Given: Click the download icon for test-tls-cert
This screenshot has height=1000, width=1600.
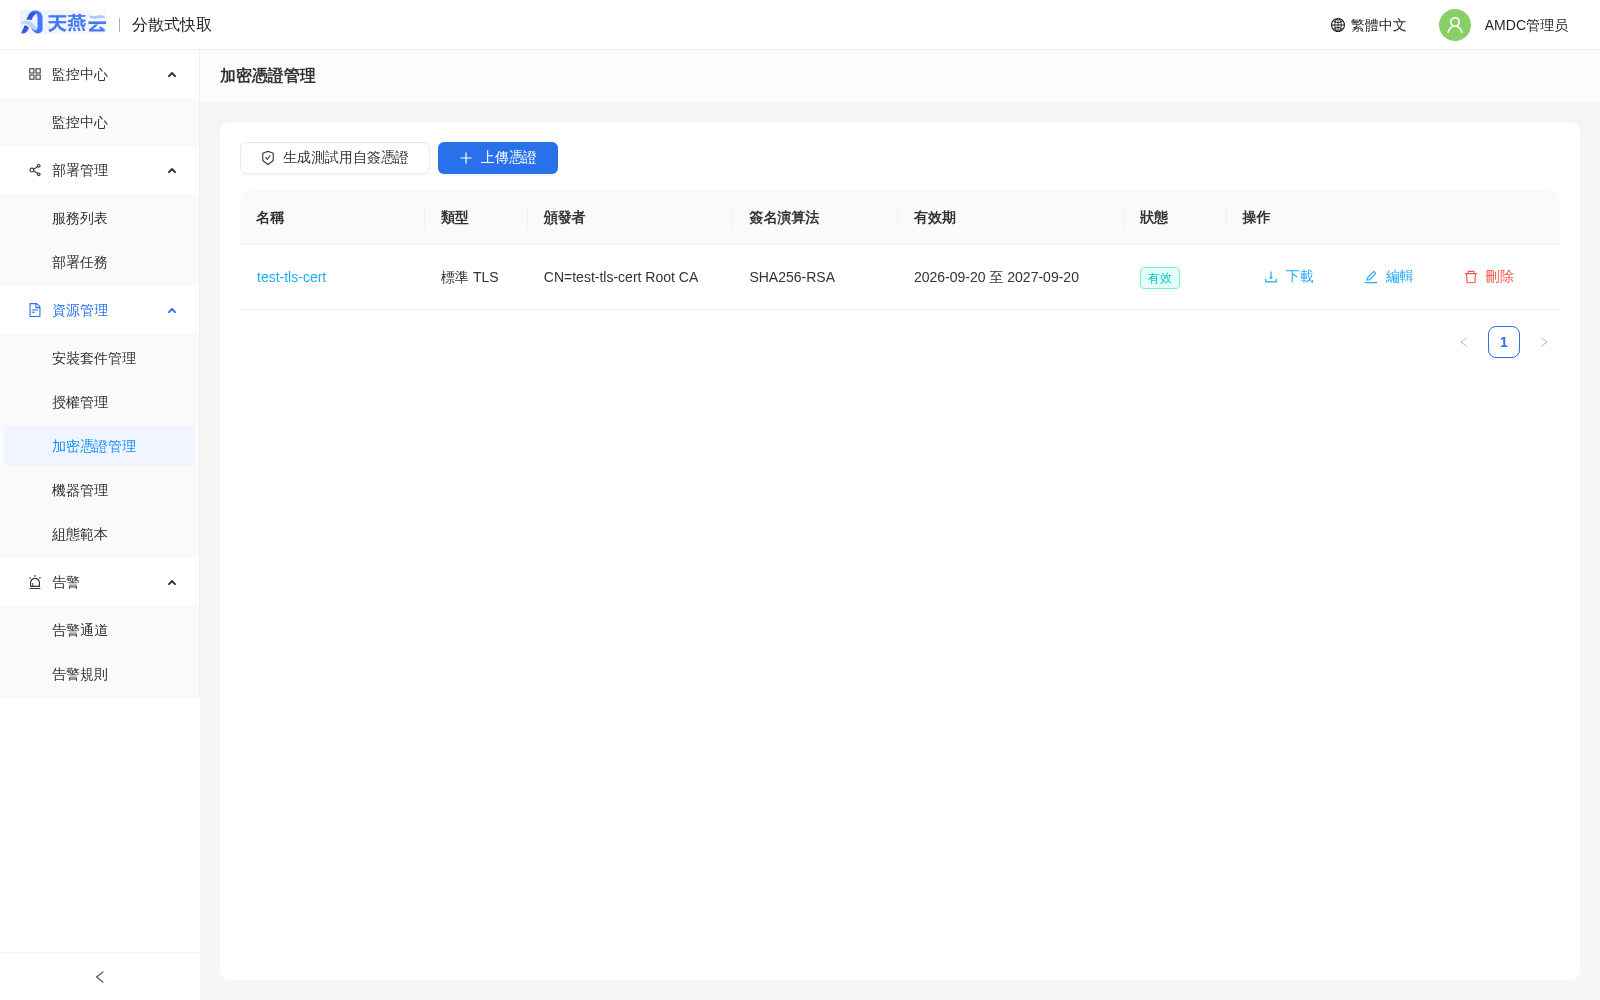Looking at the screenshot, I should (x=1271, y=277).
